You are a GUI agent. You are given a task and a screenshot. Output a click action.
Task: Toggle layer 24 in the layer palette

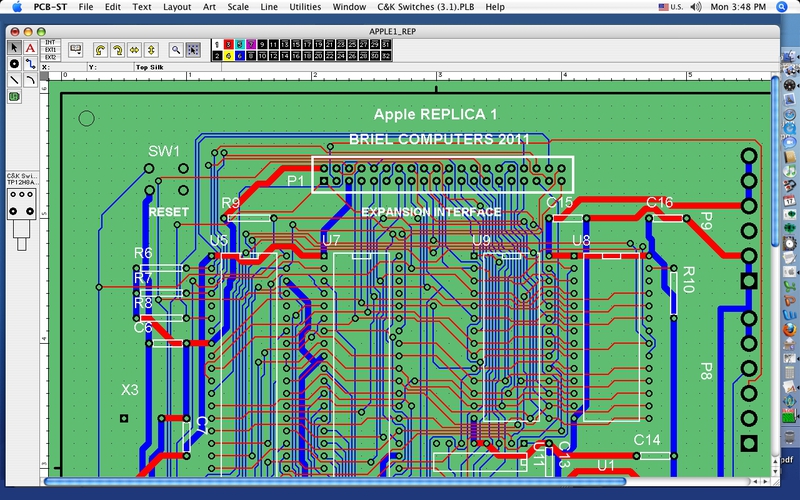point(341,56)
